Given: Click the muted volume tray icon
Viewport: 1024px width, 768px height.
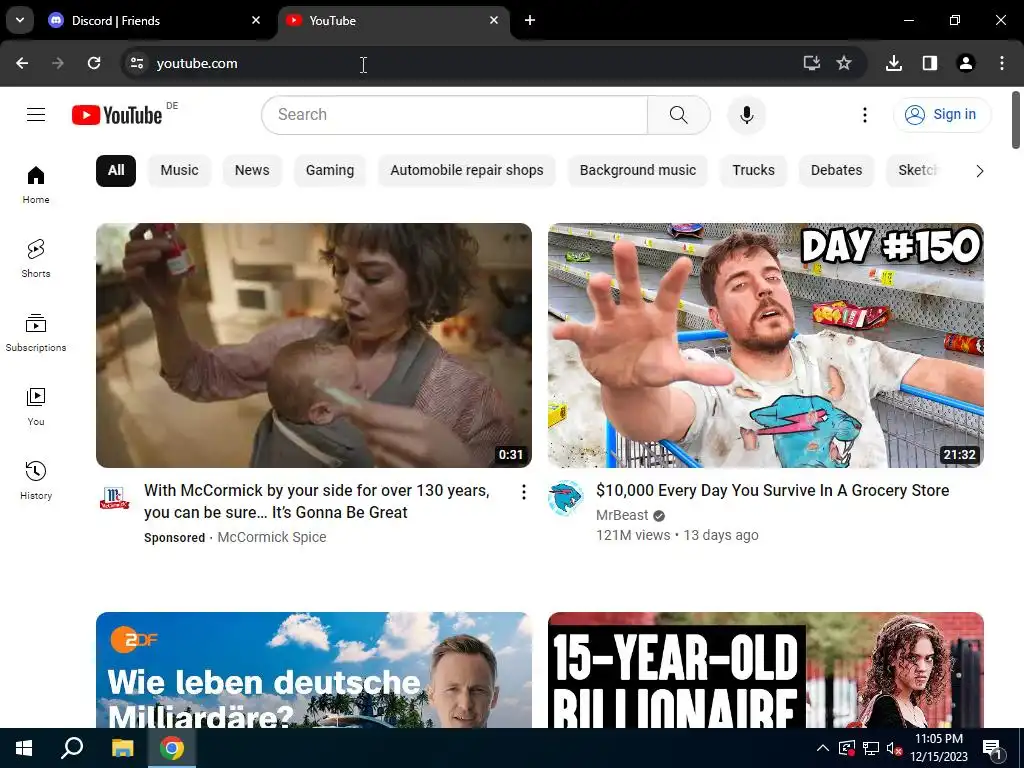Looking at the screenshot, I should click(x=894, y=748).
